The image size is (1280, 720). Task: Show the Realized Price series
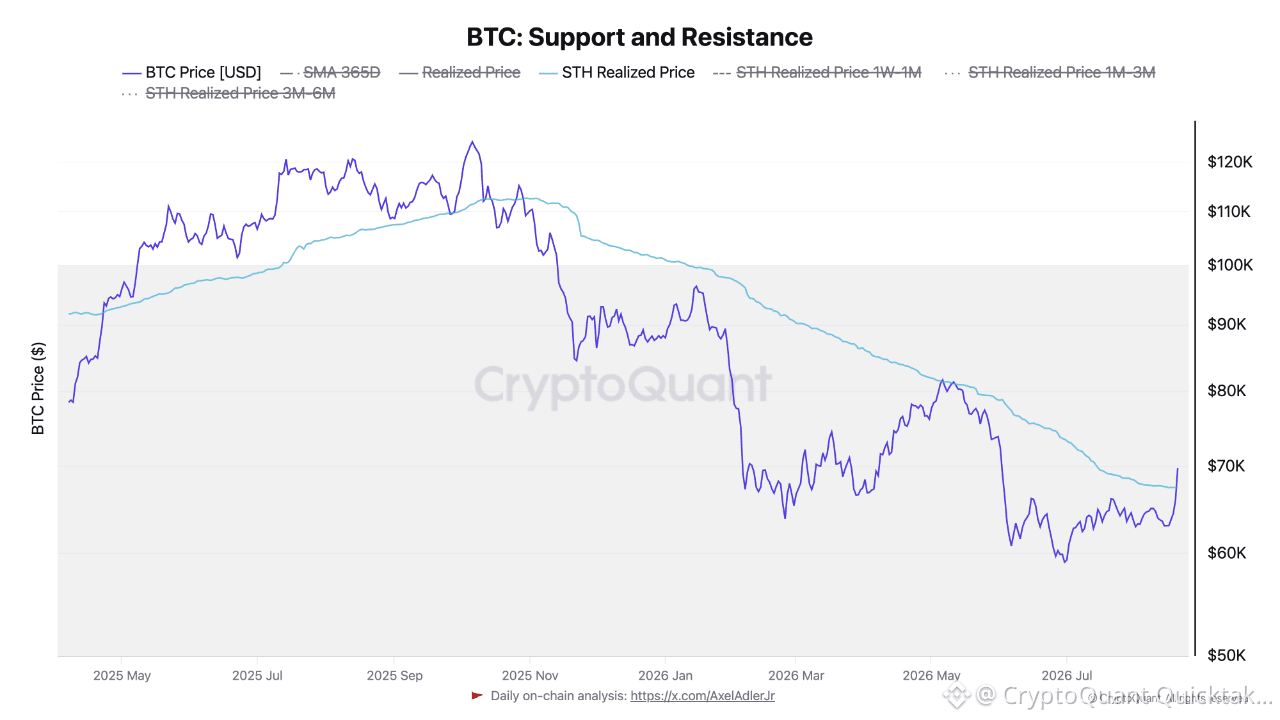[459, 72]
